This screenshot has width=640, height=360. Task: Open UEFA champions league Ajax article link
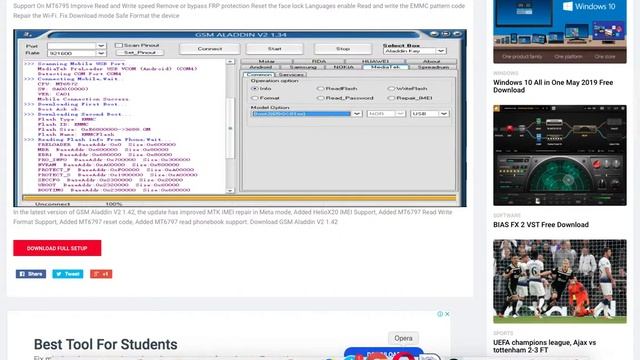[x=544, y=346]
